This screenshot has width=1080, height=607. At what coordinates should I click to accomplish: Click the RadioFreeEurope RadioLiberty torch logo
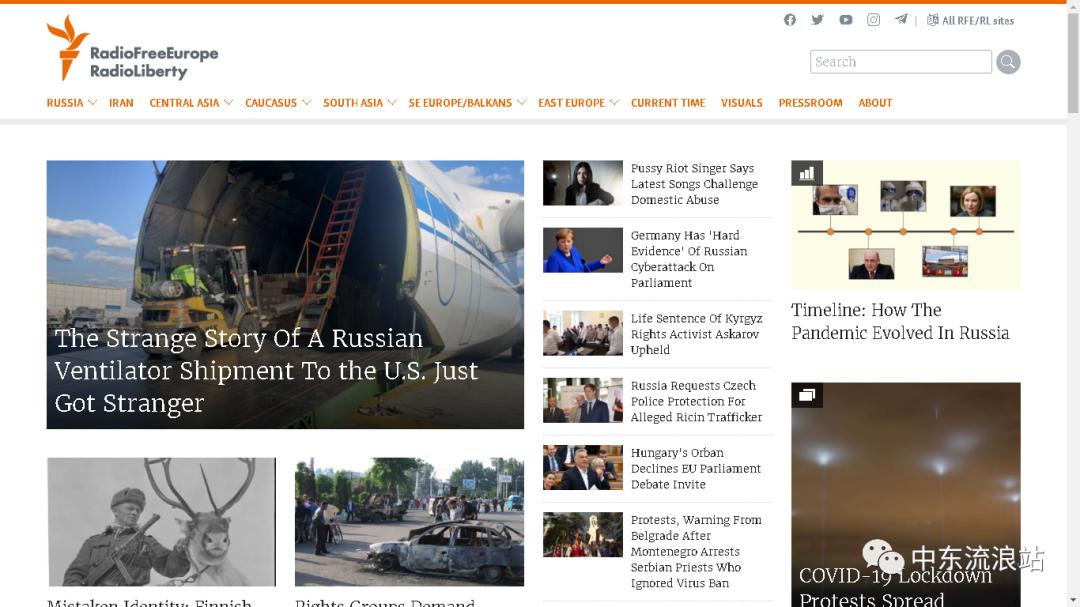coord(132,50)
